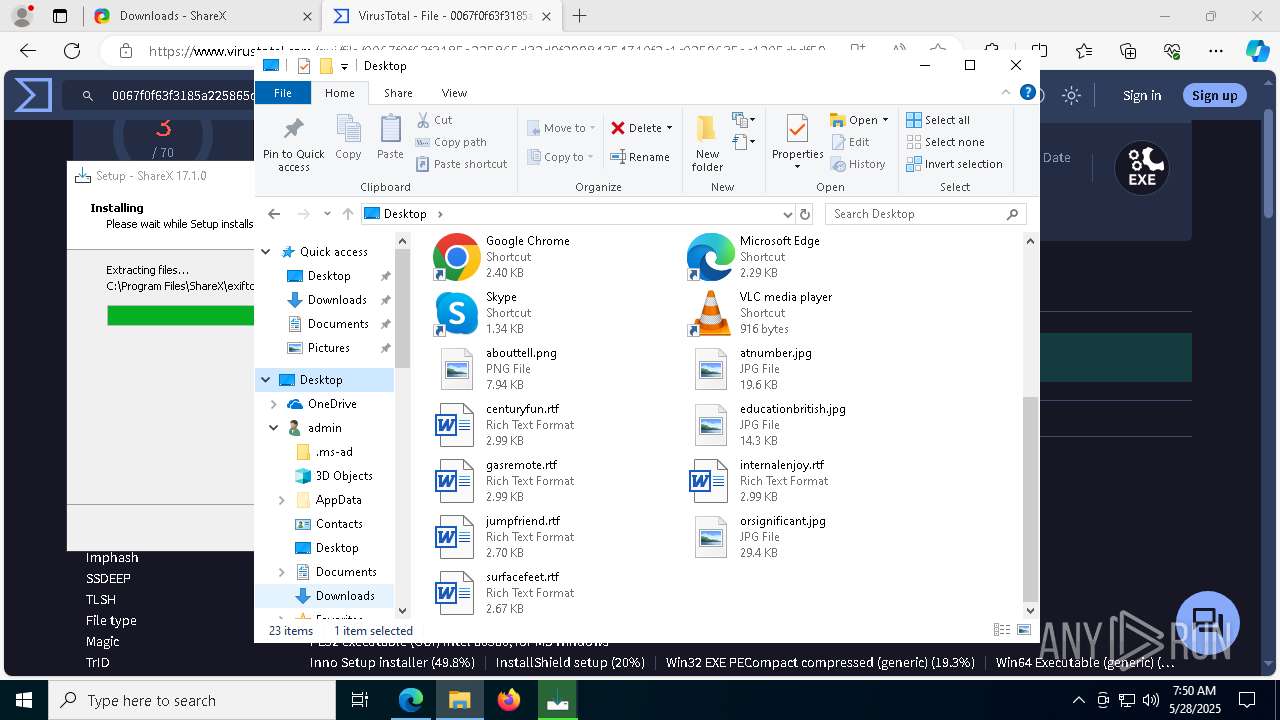Image resolution: width=1280 pixels, height=720 pixels.
Task: Select Pictures in Quick access
Action: (x=329, y=348)
